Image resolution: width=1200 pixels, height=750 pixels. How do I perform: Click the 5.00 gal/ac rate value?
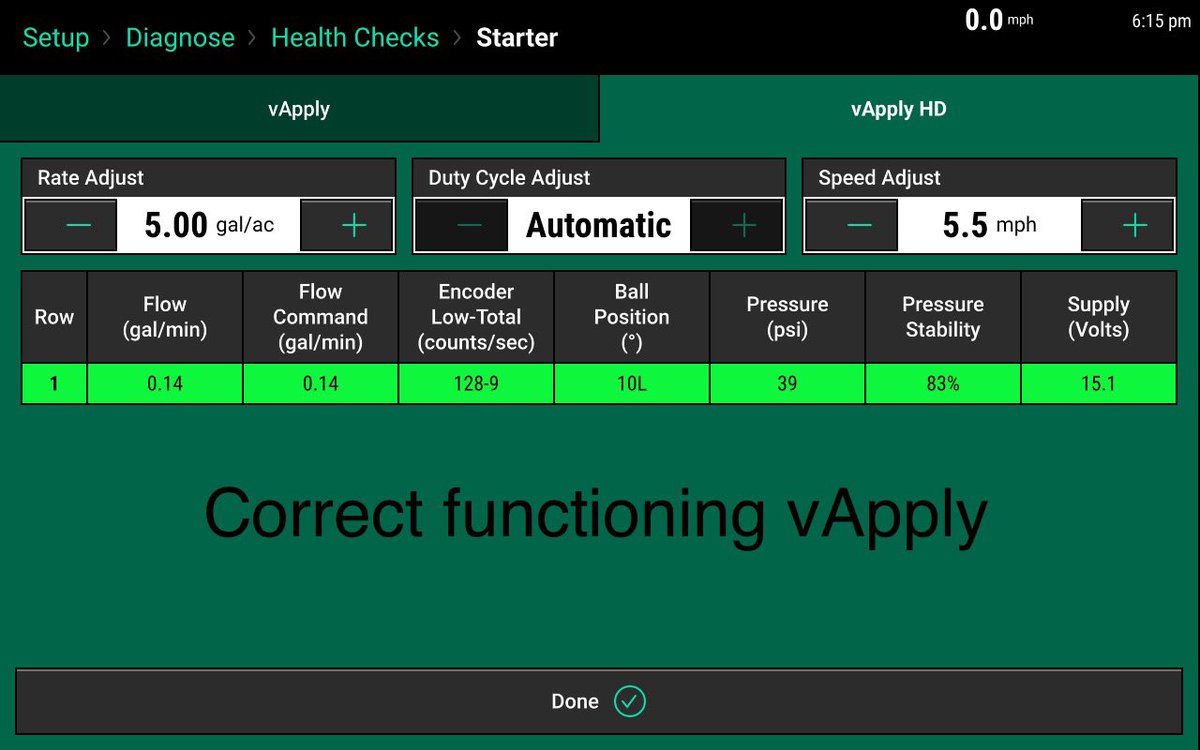point(209,225)
